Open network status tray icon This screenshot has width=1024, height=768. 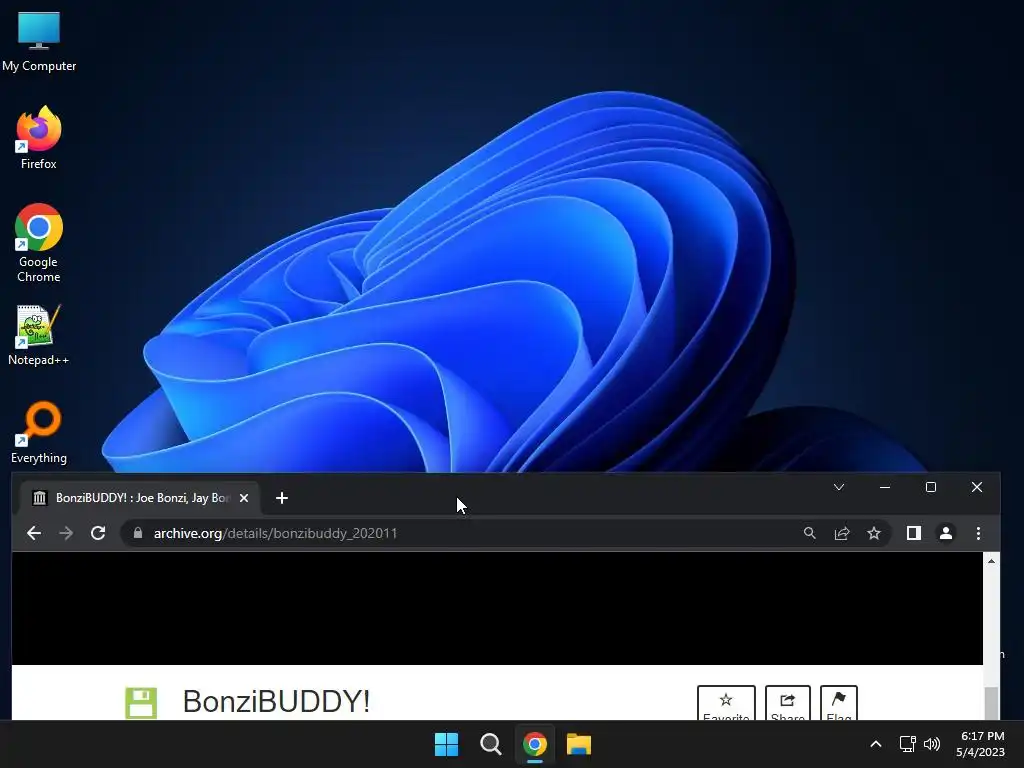(908, 744)
